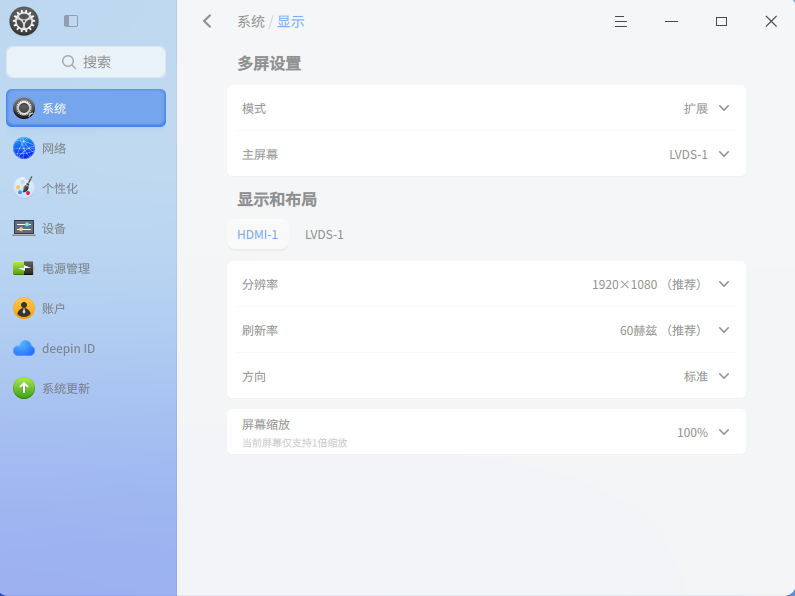Click the hint 当前屏幕仅支持1倍缩放
The width and height of the screenshot is (795, 596).
pyautogui.click(x=295, y=443)
